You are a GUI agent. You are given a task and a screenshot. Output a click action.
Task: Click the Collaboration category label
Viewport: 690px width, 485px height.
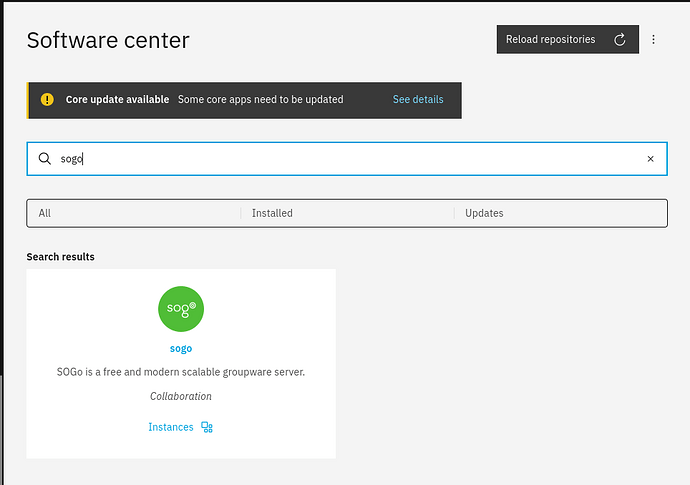click(x=181, y=396)
